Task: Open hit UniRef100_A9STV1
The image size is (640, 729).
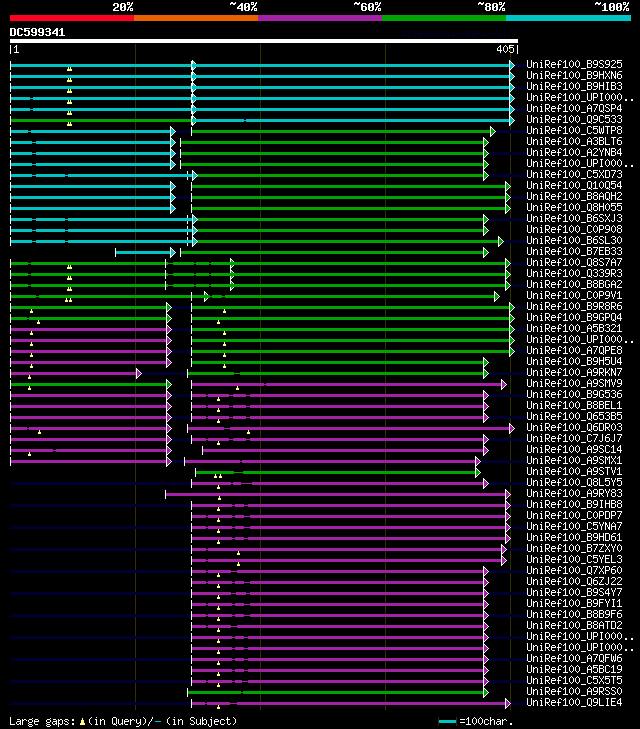Action: click(x=574, y=471)
